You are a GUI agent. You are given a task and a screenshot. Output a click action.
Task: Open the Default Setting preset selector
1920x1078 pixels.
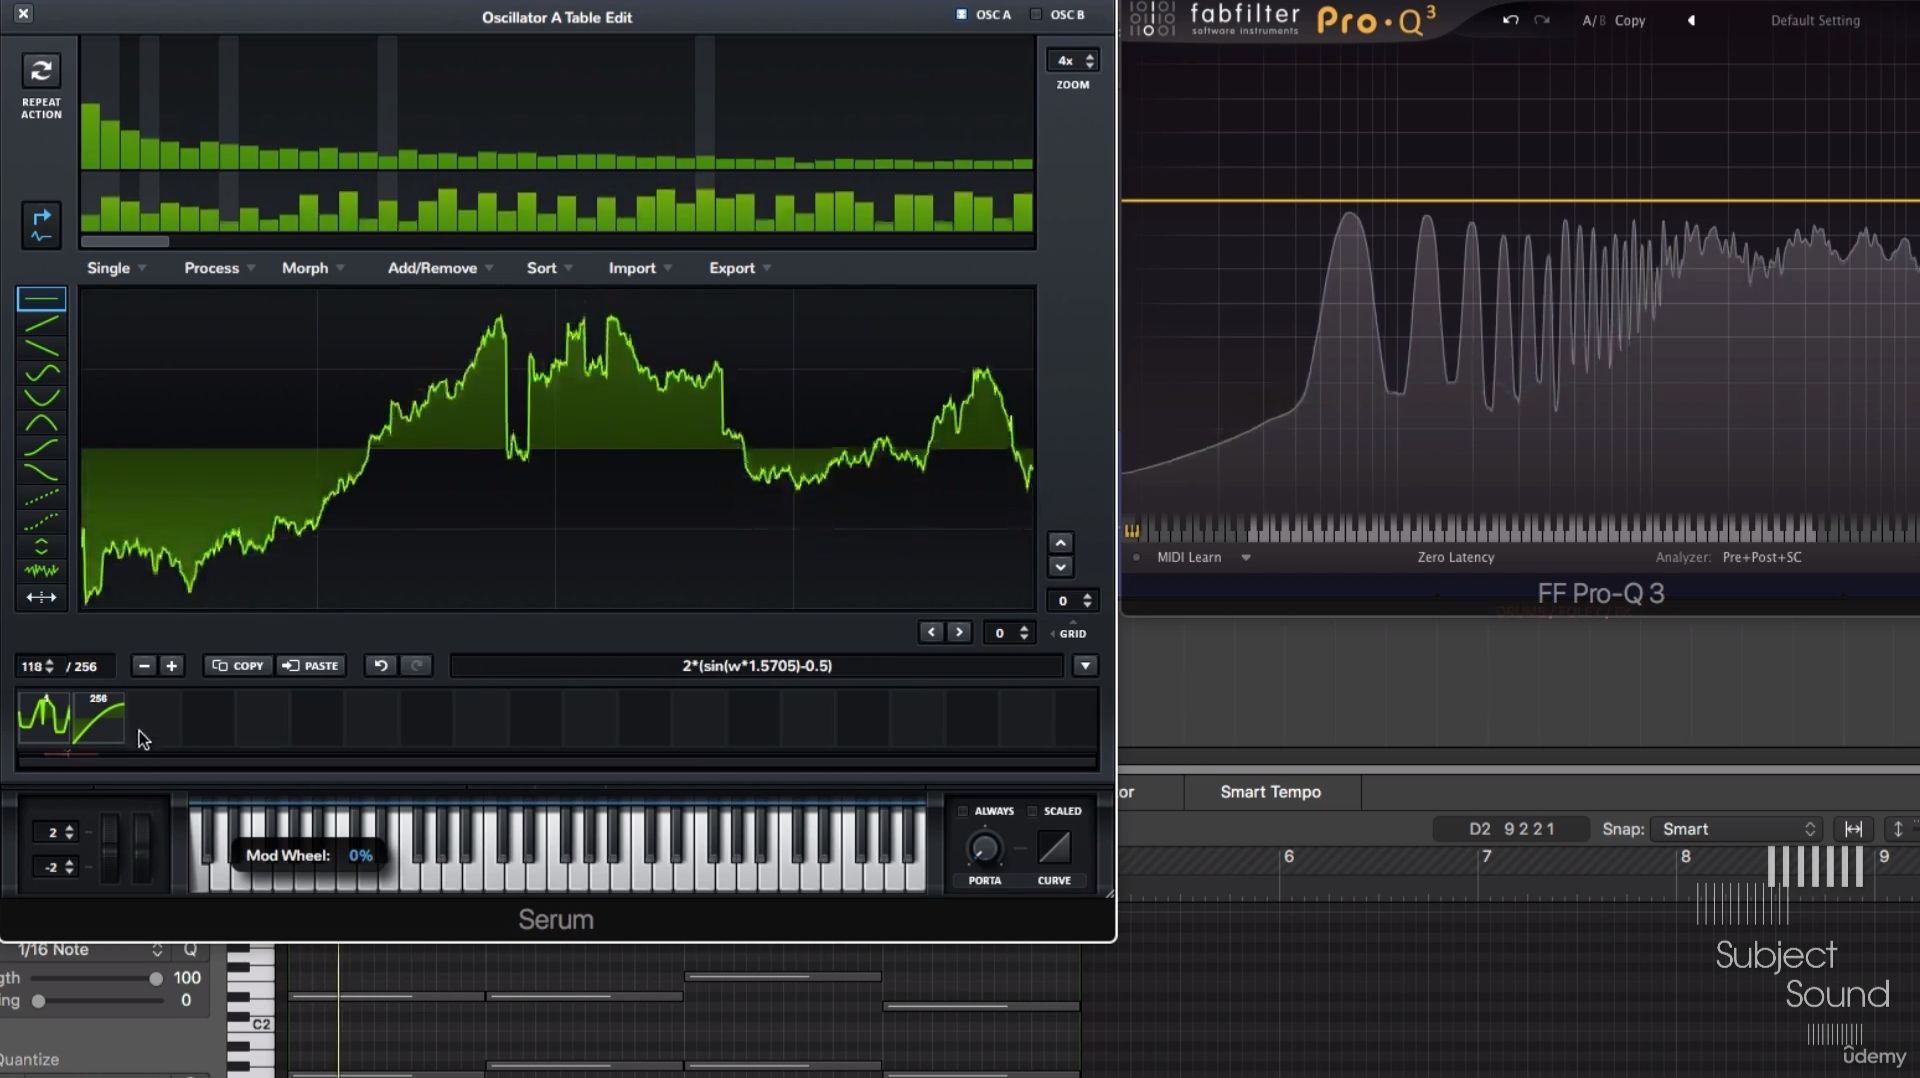[x=1815, y=20]
